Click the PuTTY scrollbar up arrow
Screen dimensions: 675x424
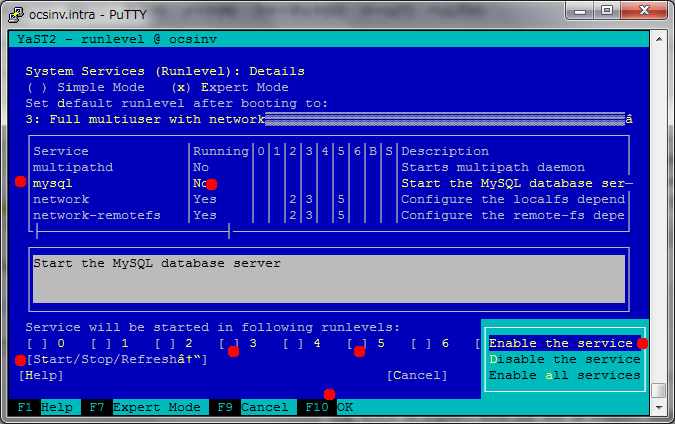pos(659,39)
